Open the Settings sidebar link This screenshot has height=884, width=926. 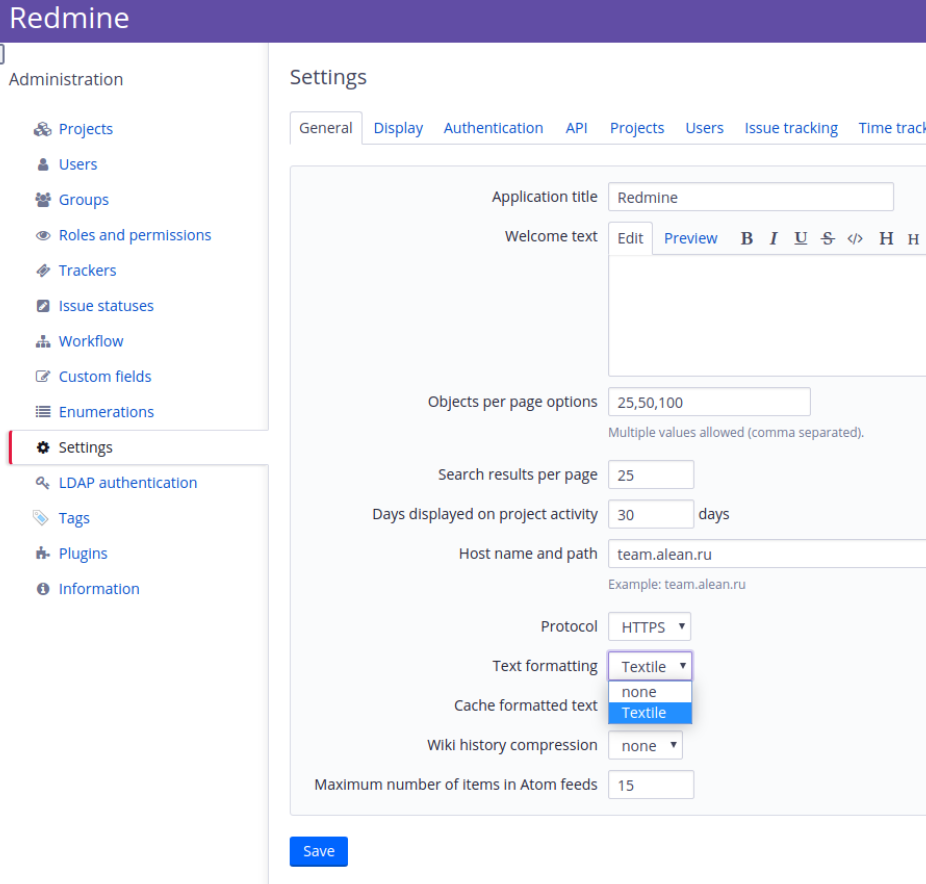click(86, 448)
